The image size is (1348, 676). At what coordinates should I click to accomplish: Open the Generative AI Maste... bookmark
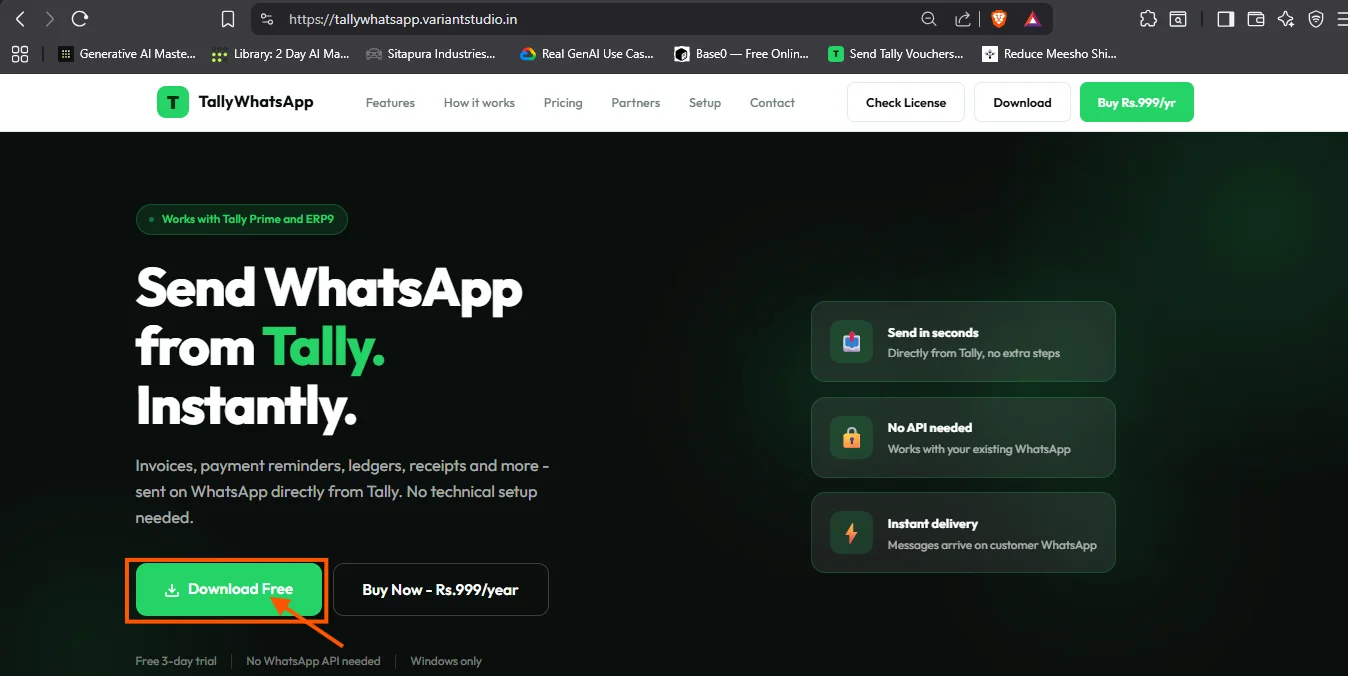(127, 54)
